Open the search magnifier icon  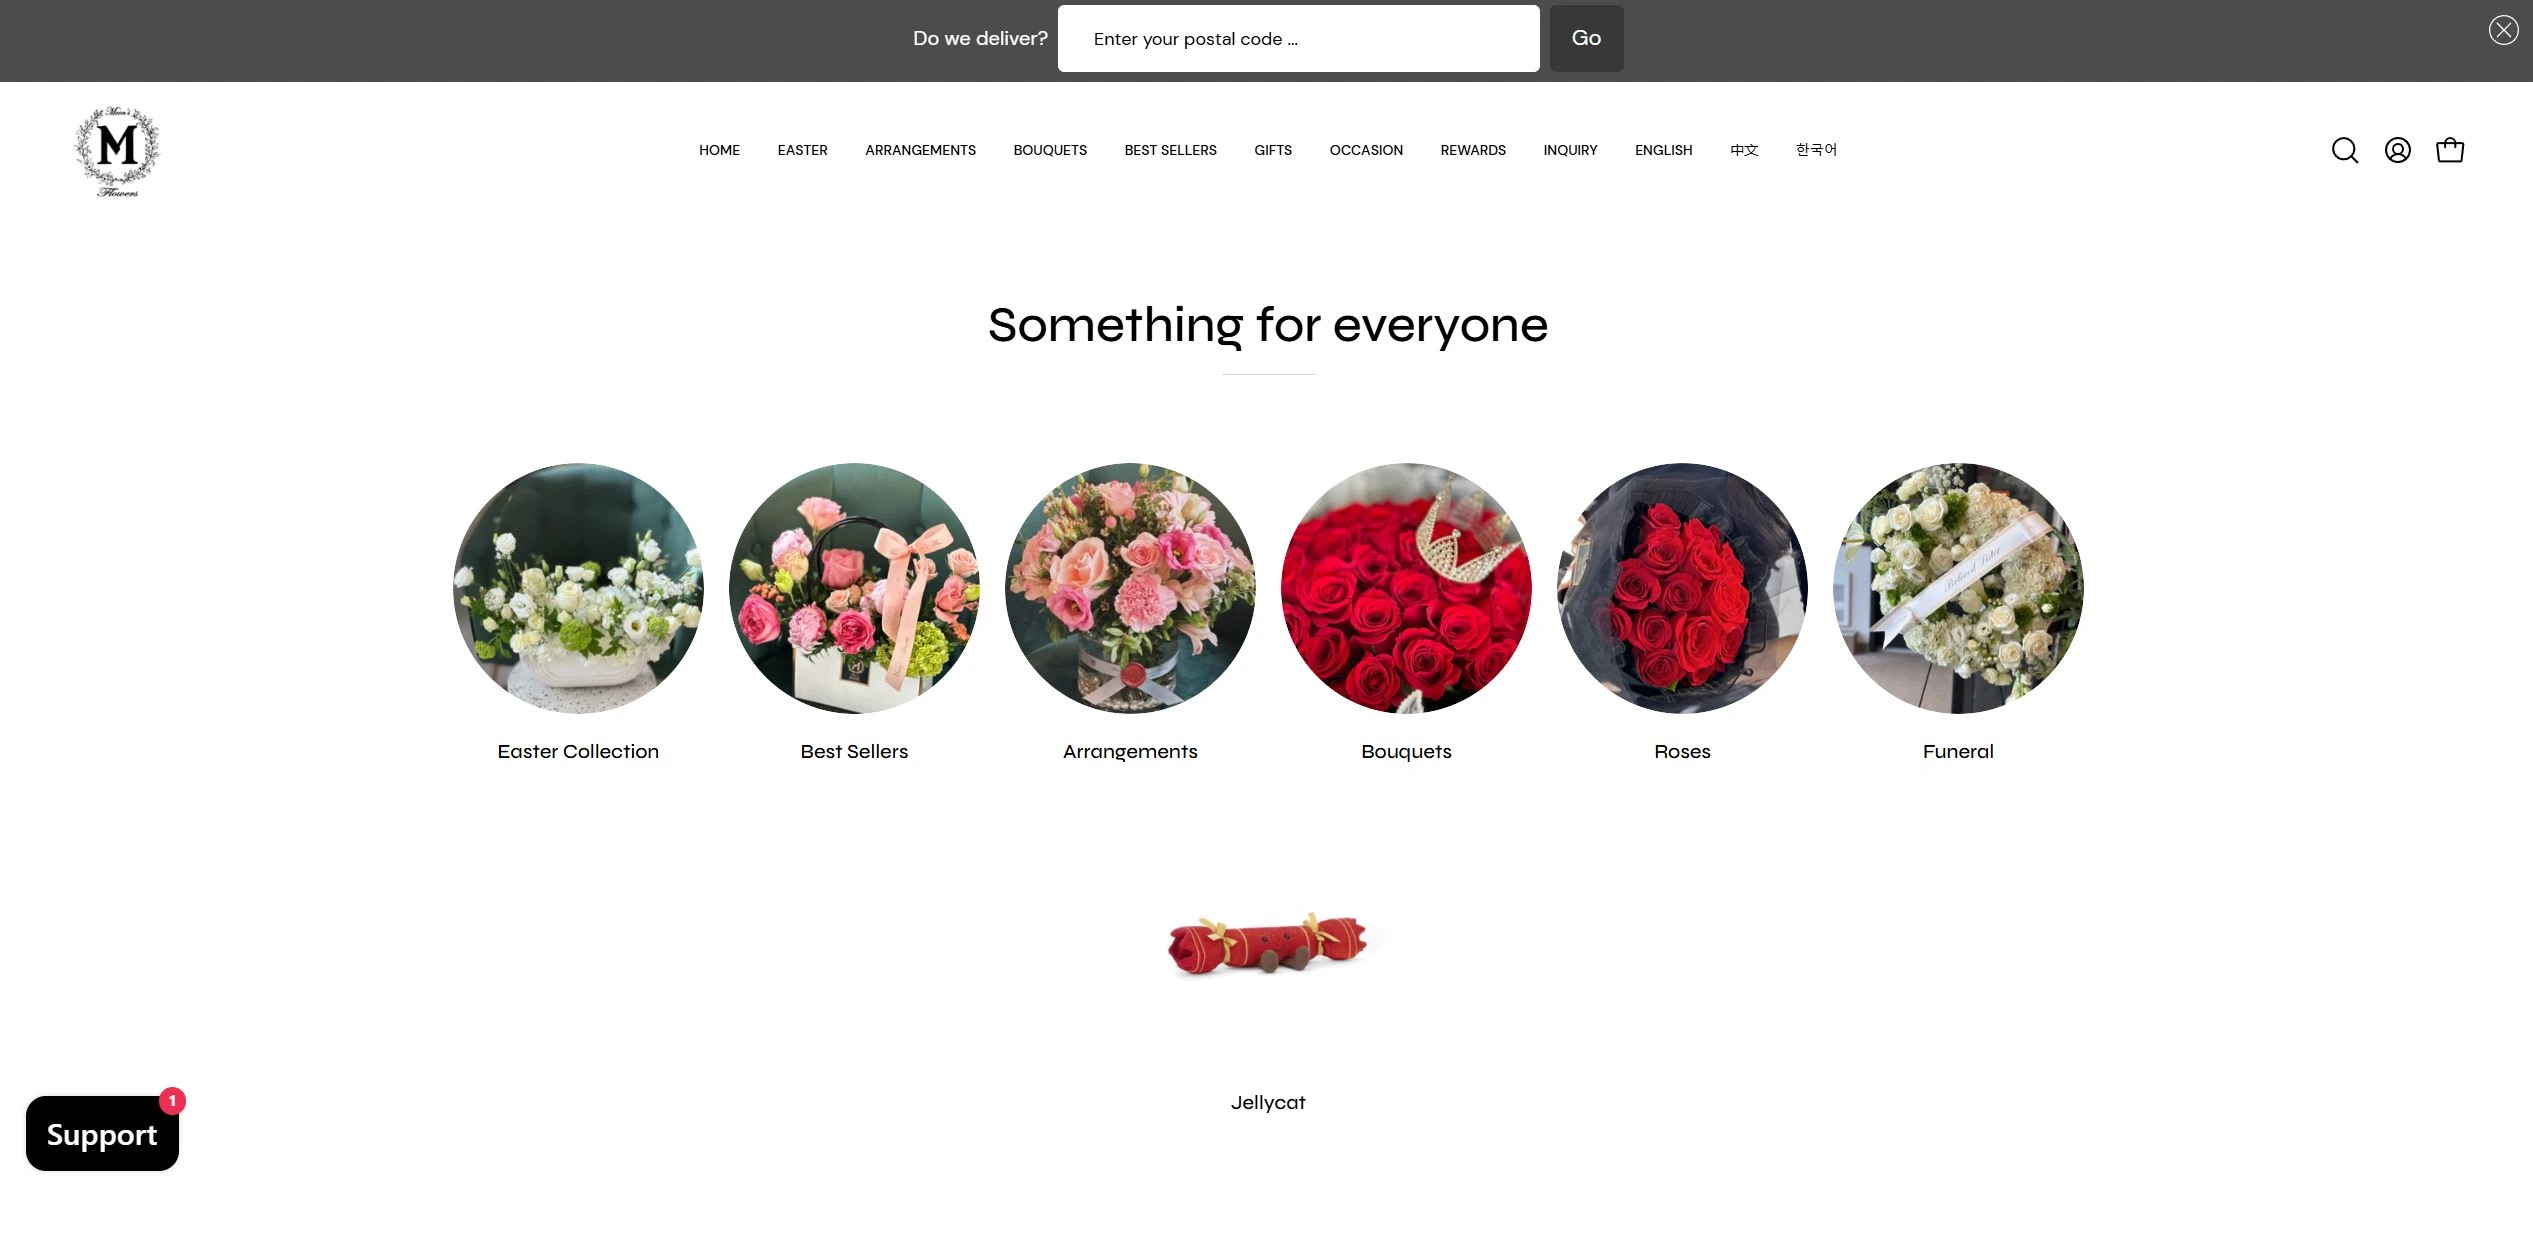click(2344, 150)
